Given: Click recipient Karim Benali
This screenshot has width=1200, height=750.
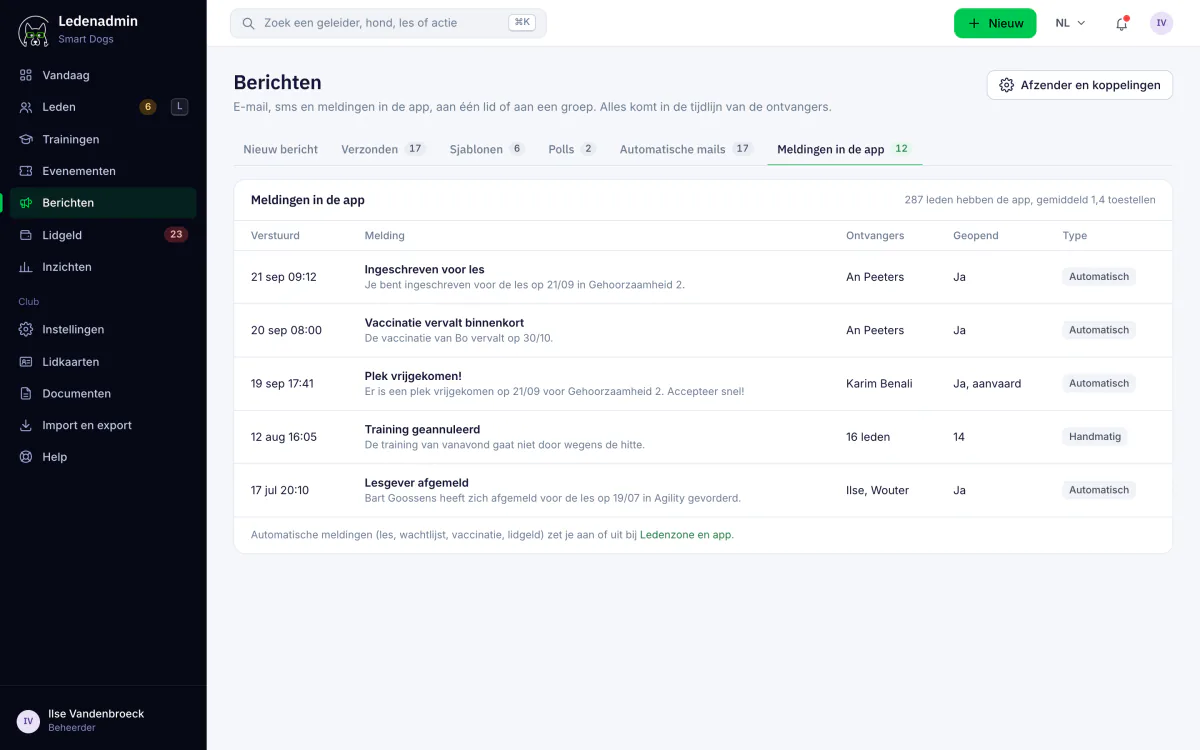Looking at the screenshot, I should (879, 384).
